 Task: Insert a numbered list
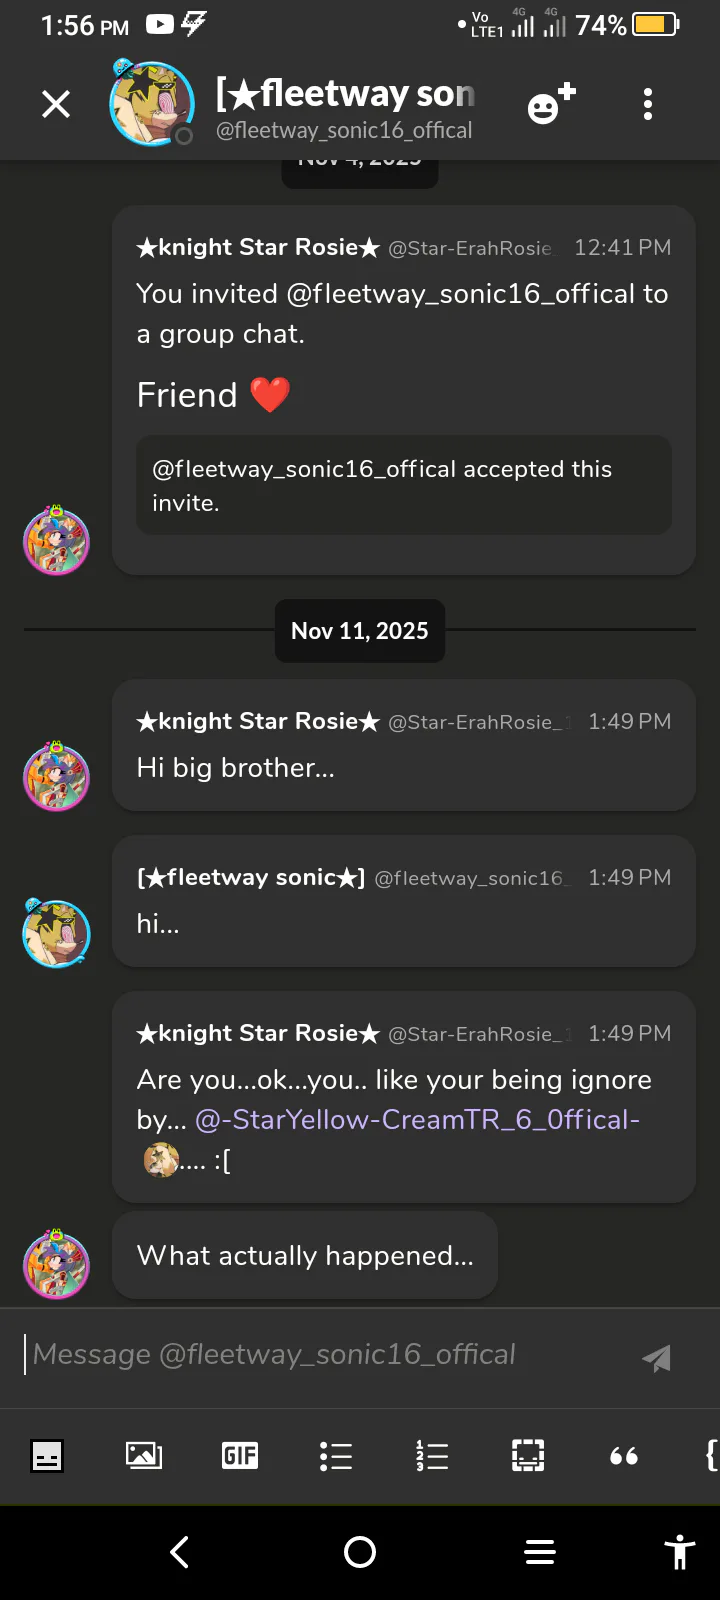pos(432,1456)
